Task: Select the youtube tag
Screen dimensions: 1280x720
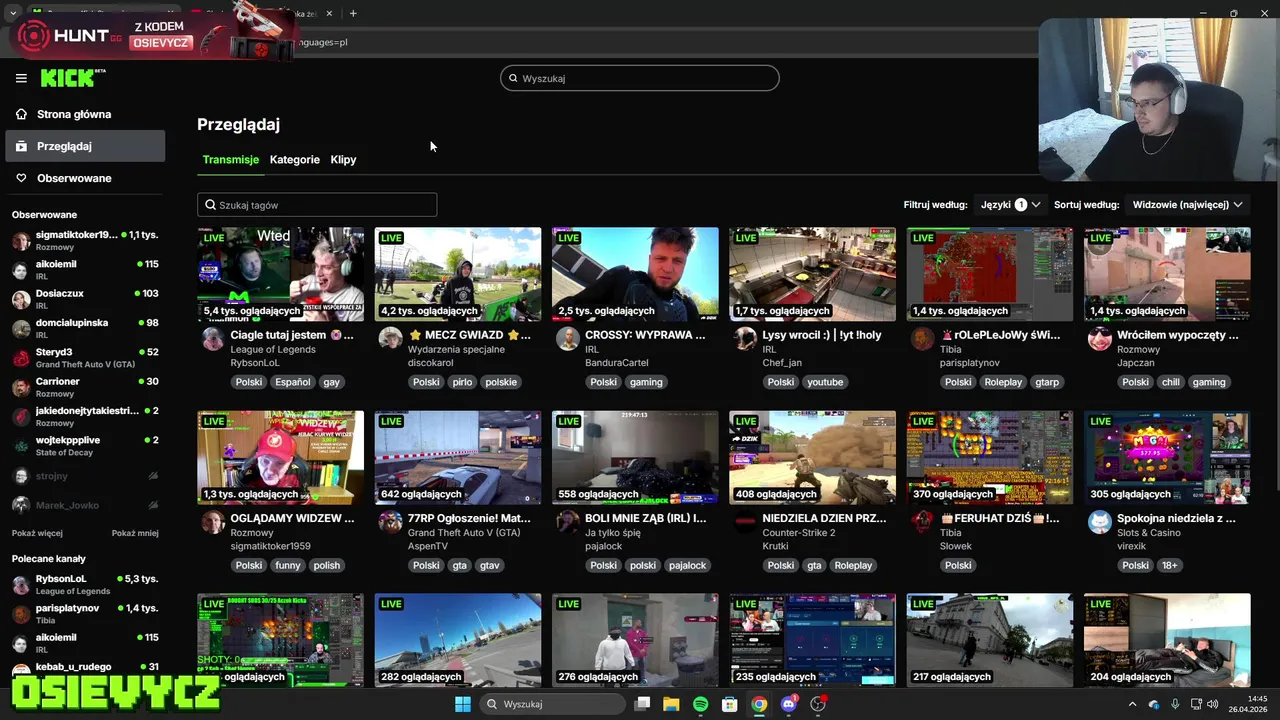Action: click(x=825, y=382)
